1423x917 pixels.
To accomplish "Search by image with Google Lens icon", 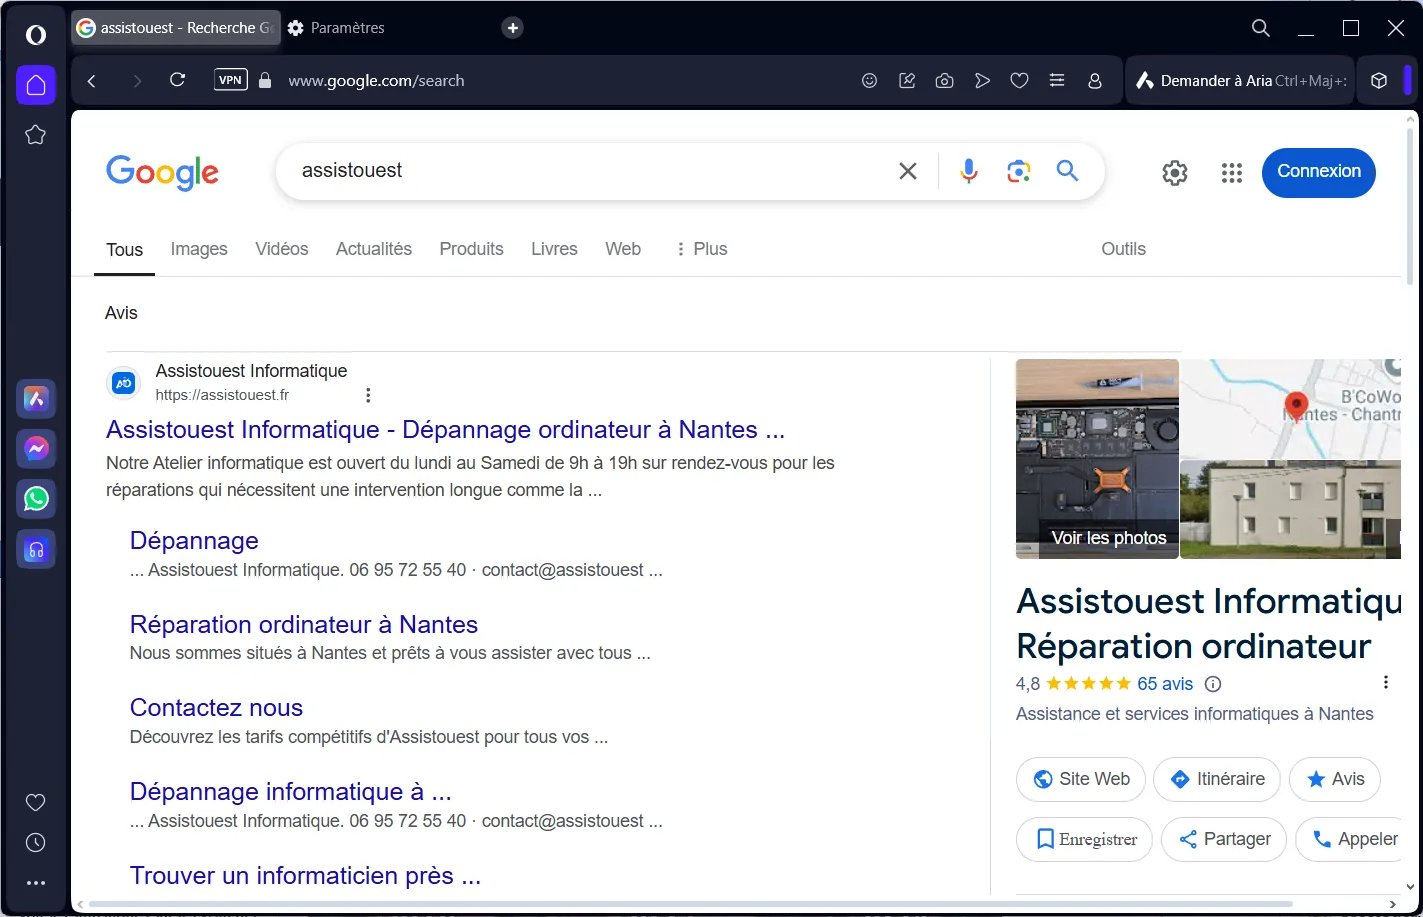I will [1018, 171].
